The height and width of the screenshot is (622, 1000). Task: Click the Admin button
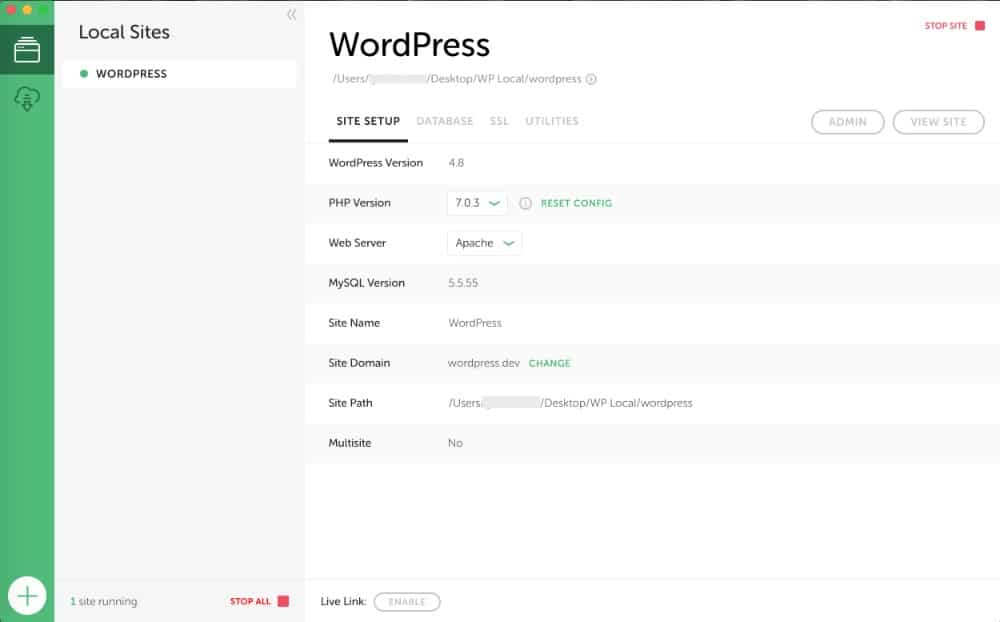coord(847,122)
